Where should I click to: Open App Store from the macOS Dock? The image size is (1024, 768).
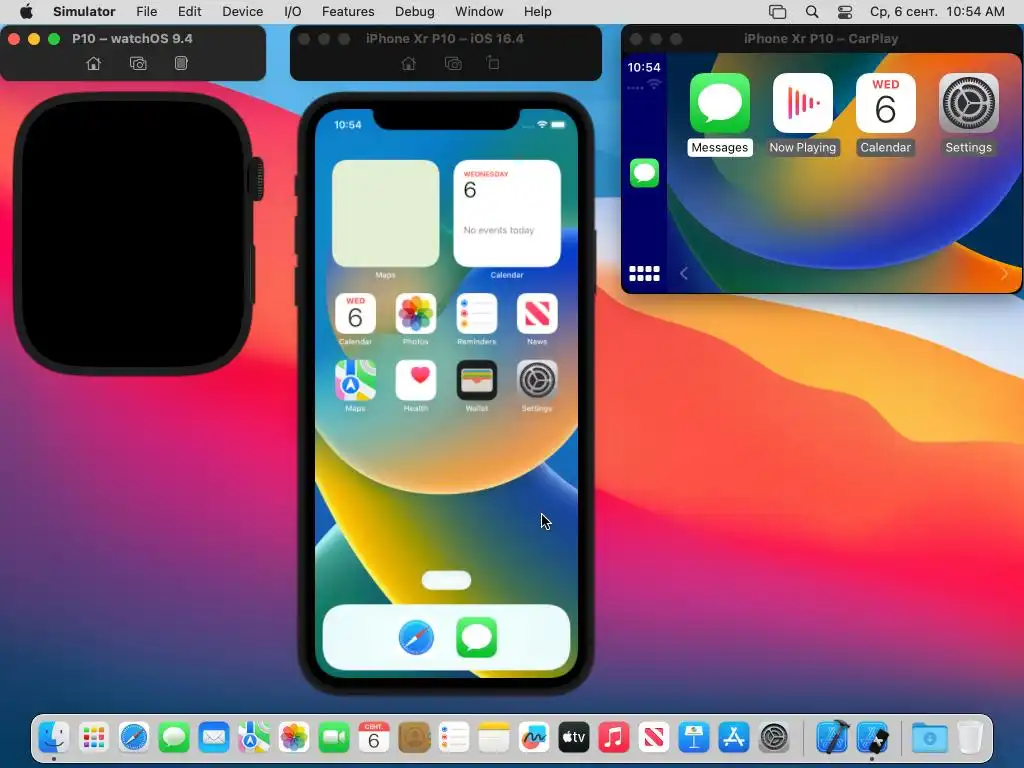[734, 738]
